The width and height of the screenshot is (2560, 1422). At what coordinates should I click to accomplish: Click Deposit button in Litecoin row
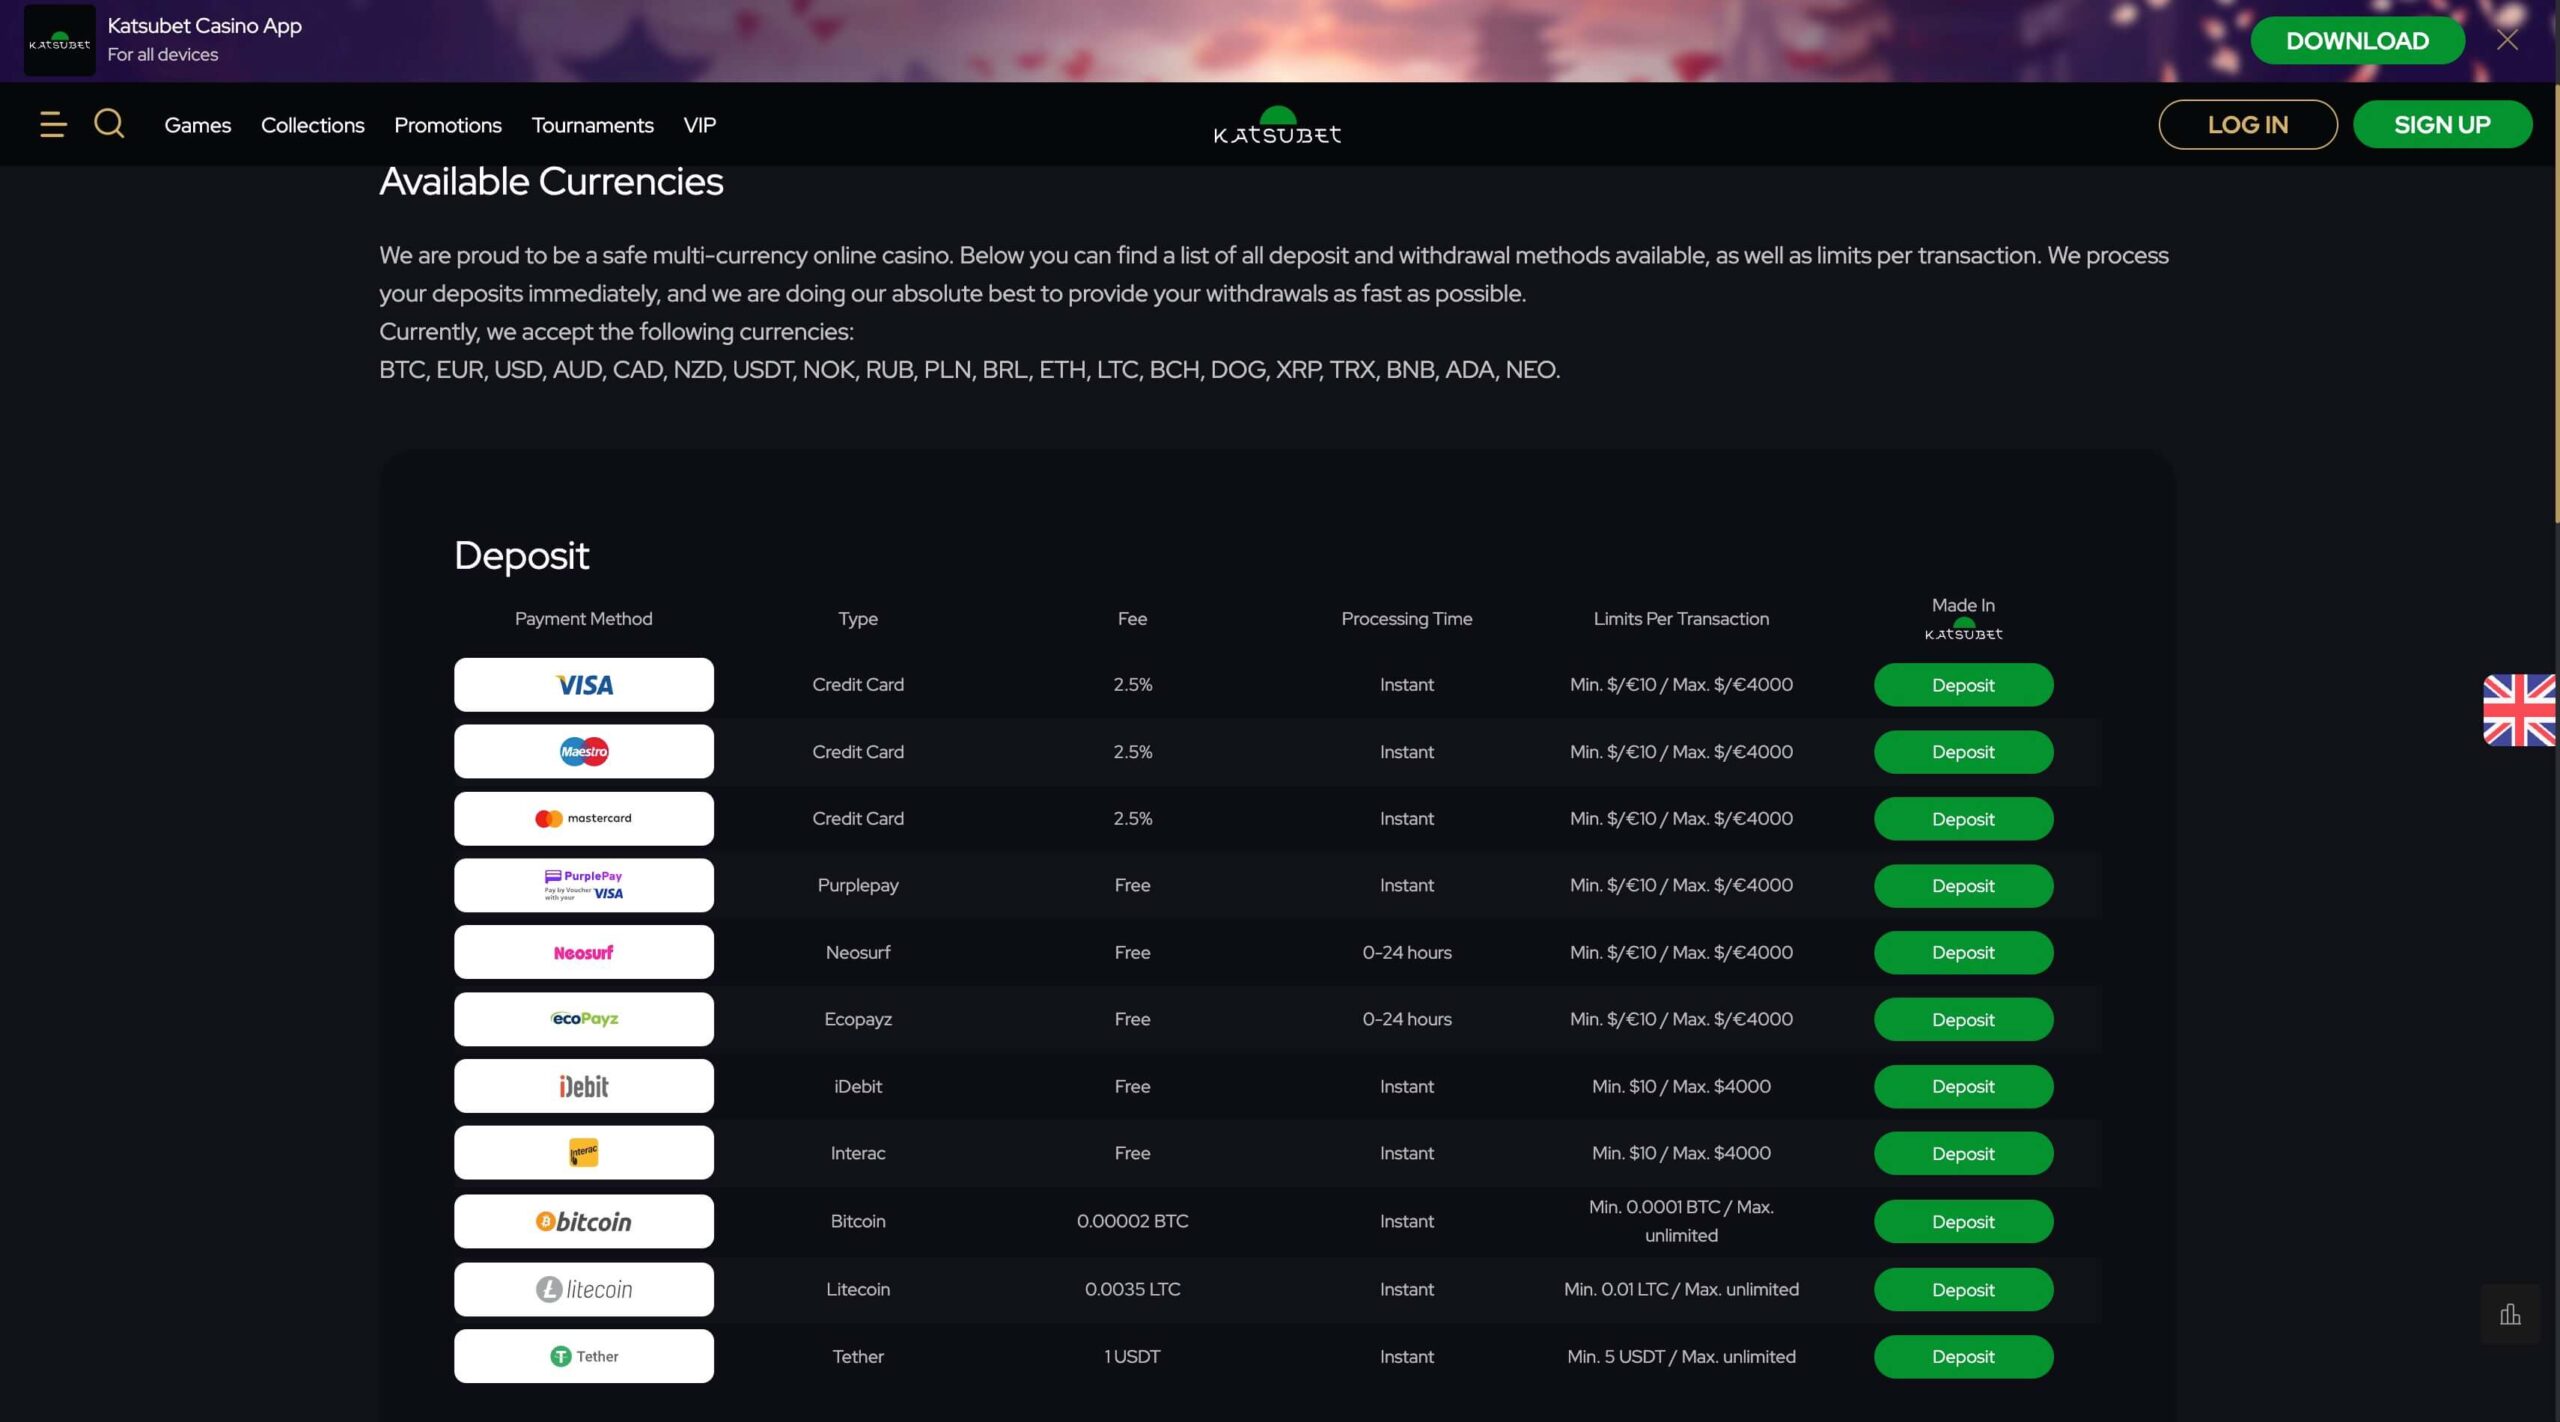point(1963,1290)
